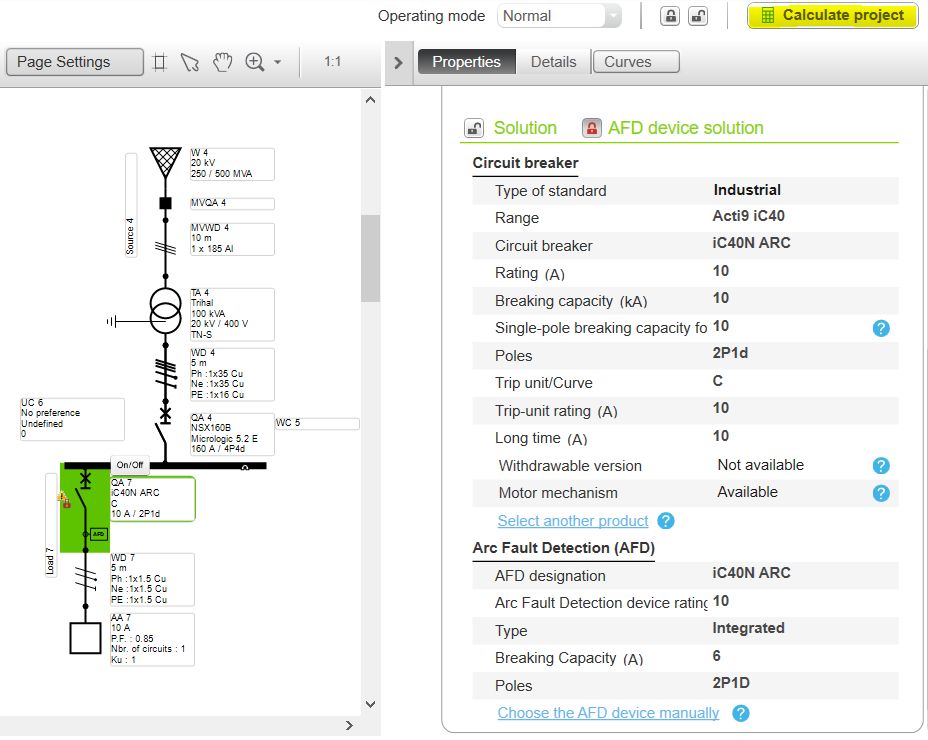This screenshot has width=928, height=740.
Task: Select the WD 7 cable symbol
Action: click(x=85, y=578)
